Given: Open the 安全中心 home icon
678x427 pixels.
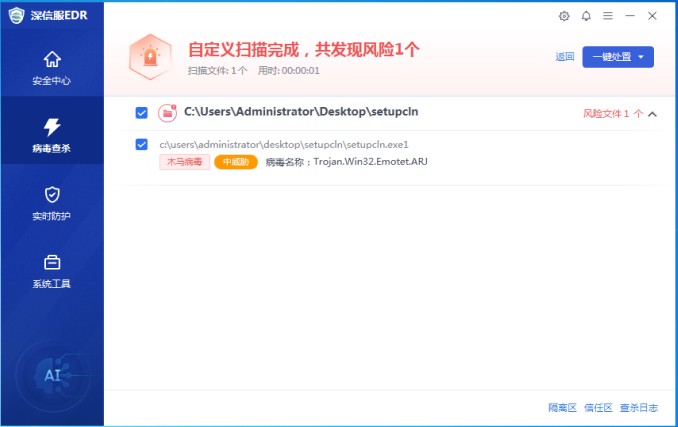Looking at the screenshot, I should coord(52,60).
